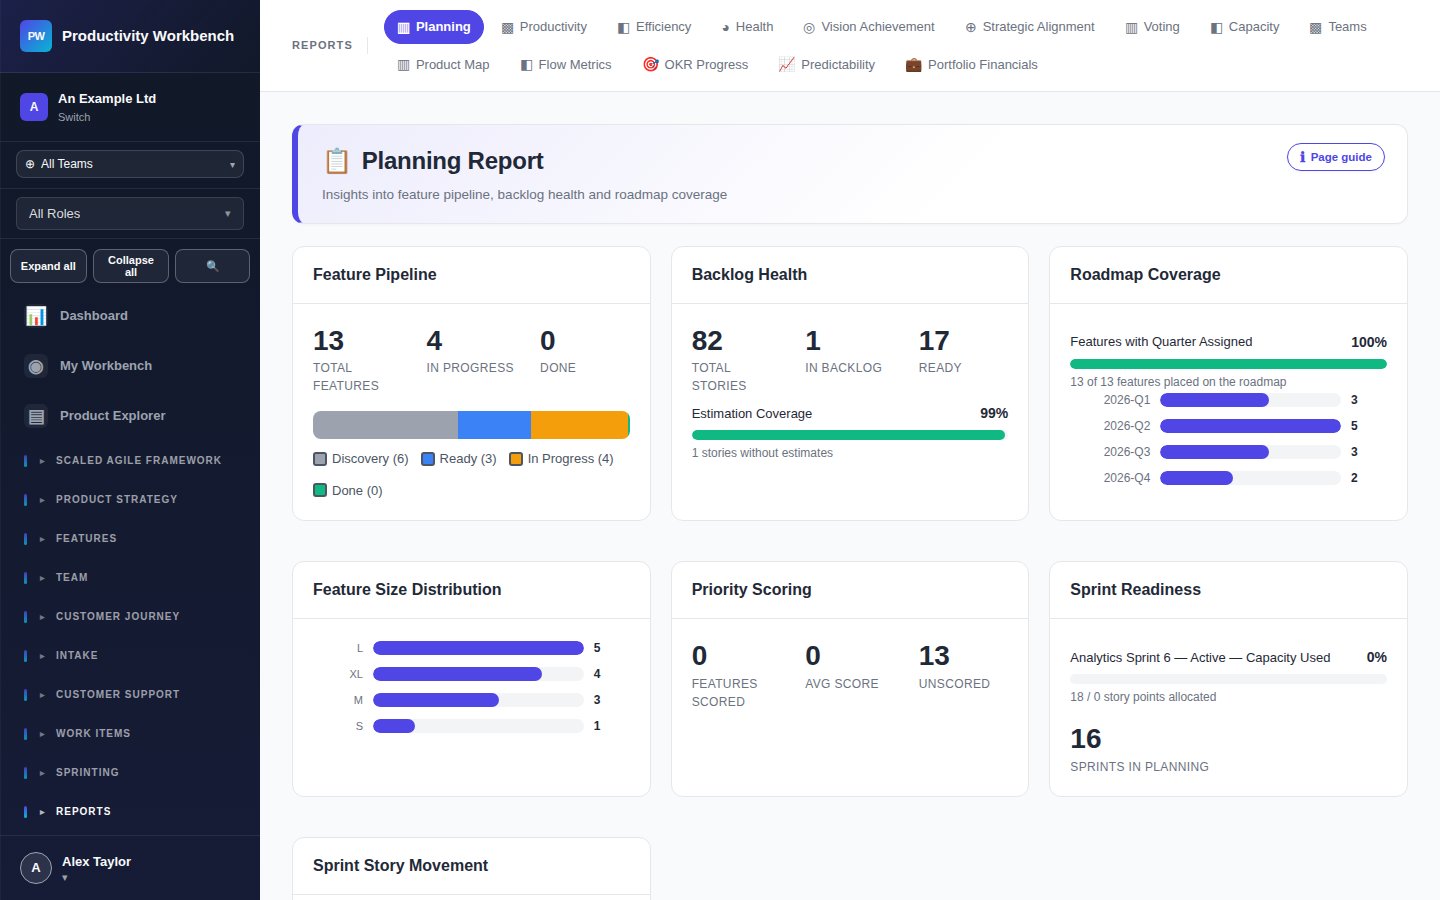Click the Vision Achievement tab icon
This screenshot has height=900, width=1440.
[809, 28]
